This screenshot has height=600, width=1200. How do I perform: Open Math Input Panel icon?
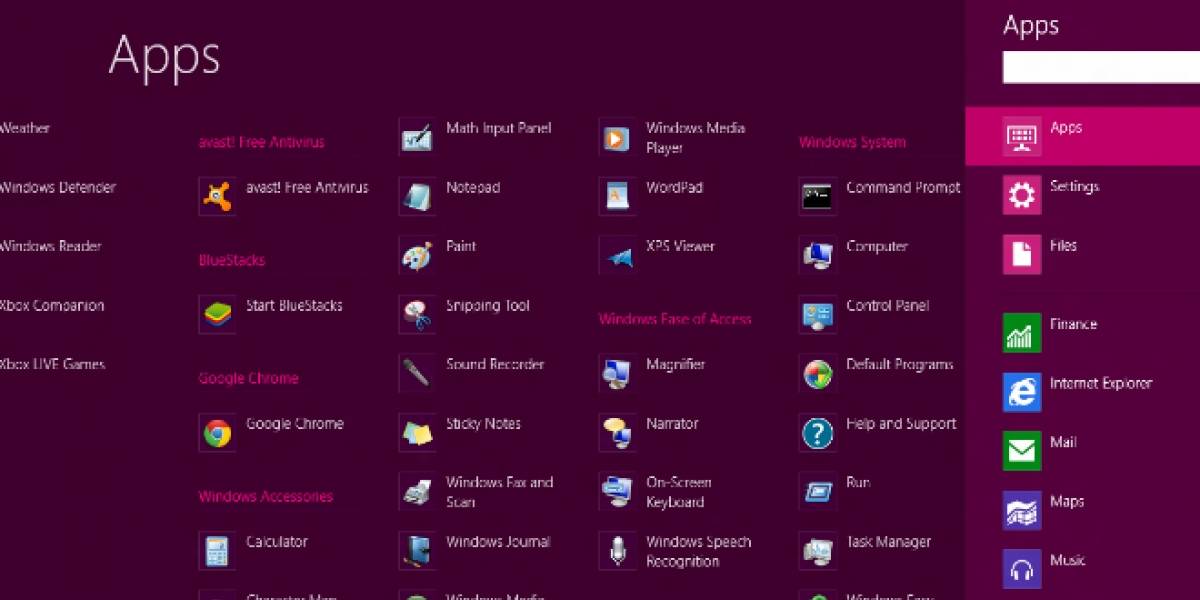click(417, 137)
